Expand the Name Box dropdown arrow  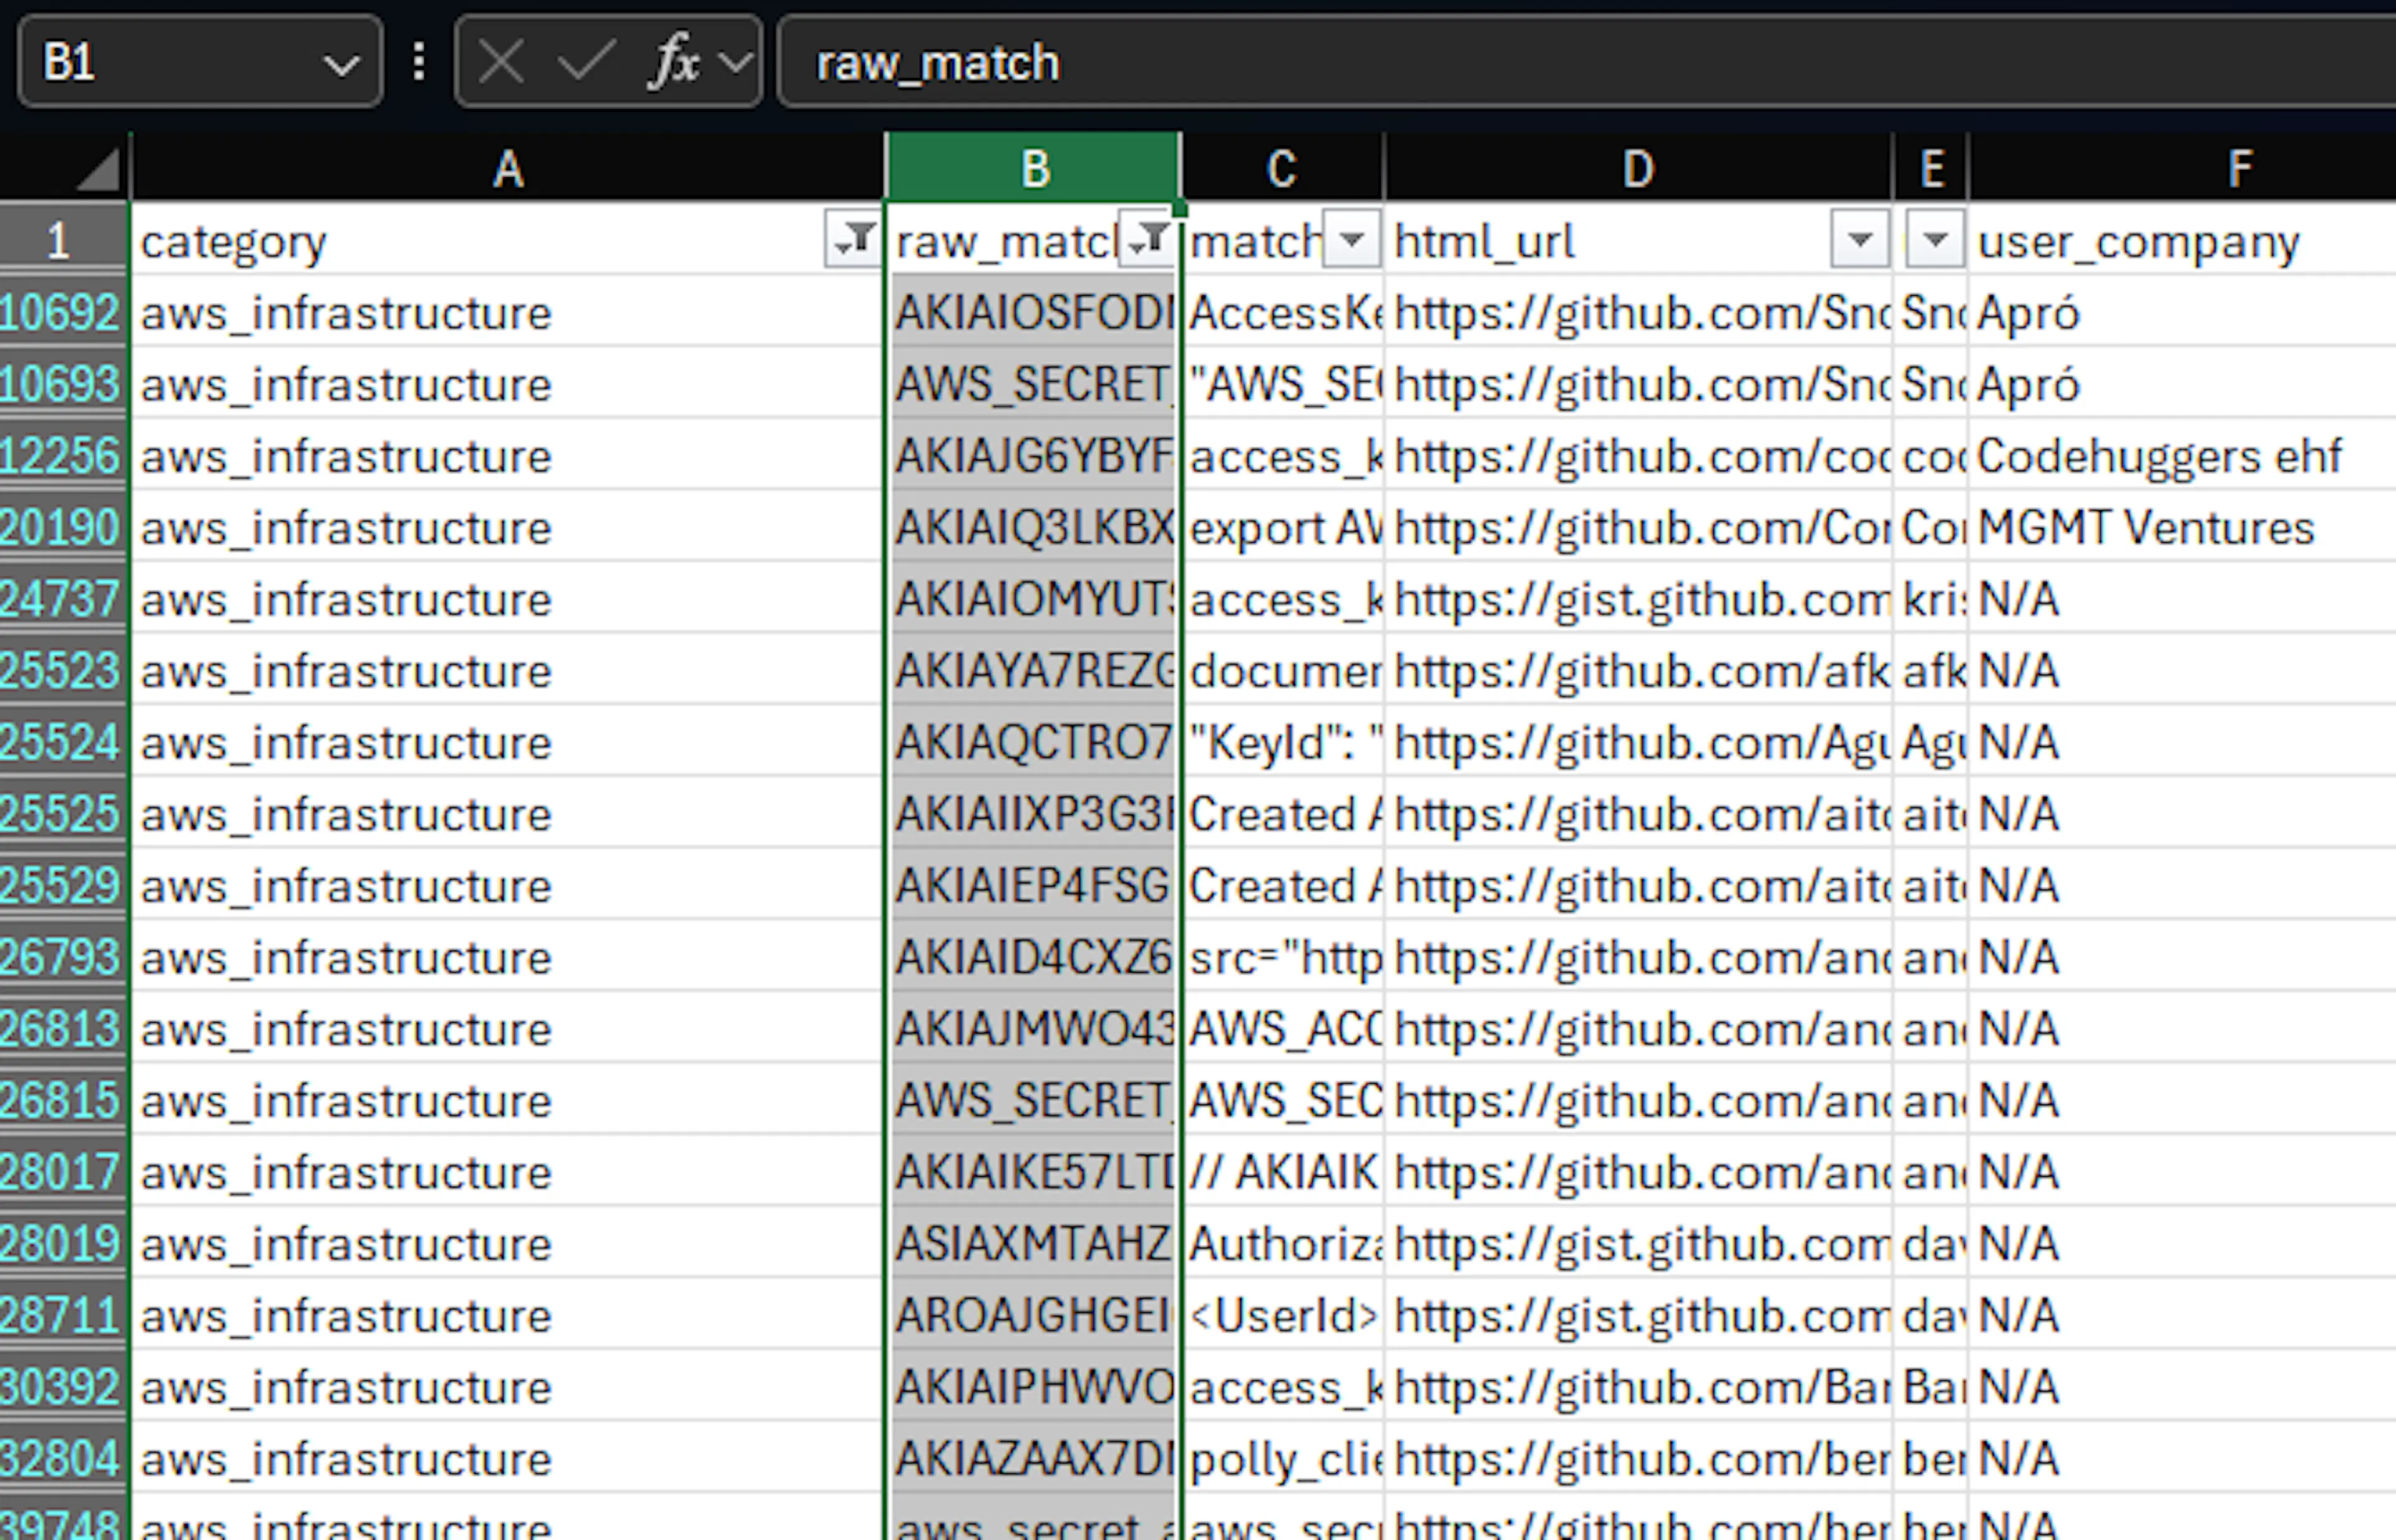(342, 66)
